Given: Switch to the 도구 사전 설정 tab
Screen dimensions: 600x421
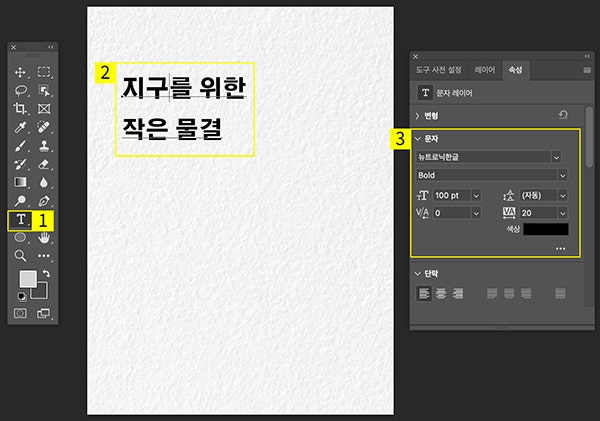Looking at the screenshot, I should [x=439, y=70].
